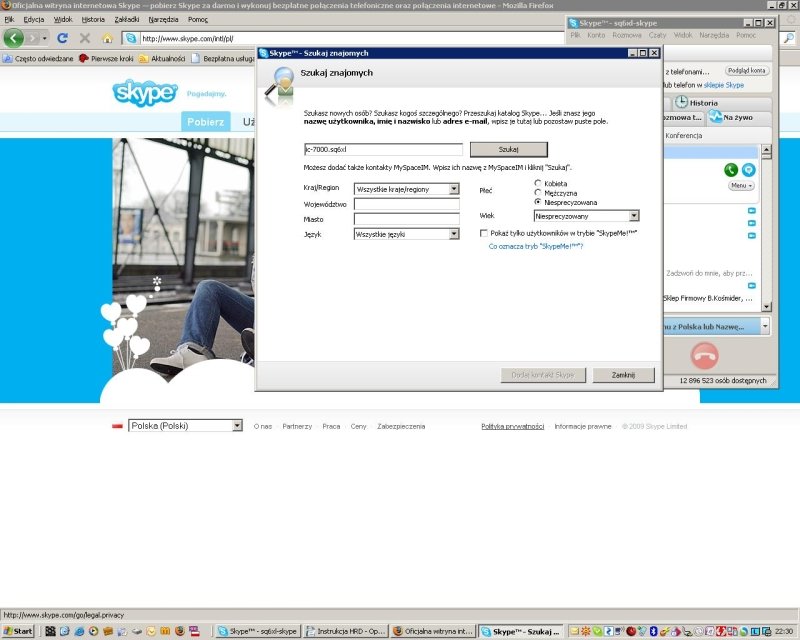This screenshot has width=800, height=640.
Task: Select the Niesprecyzowana gender radio button
Action: (x=538, y=202)
